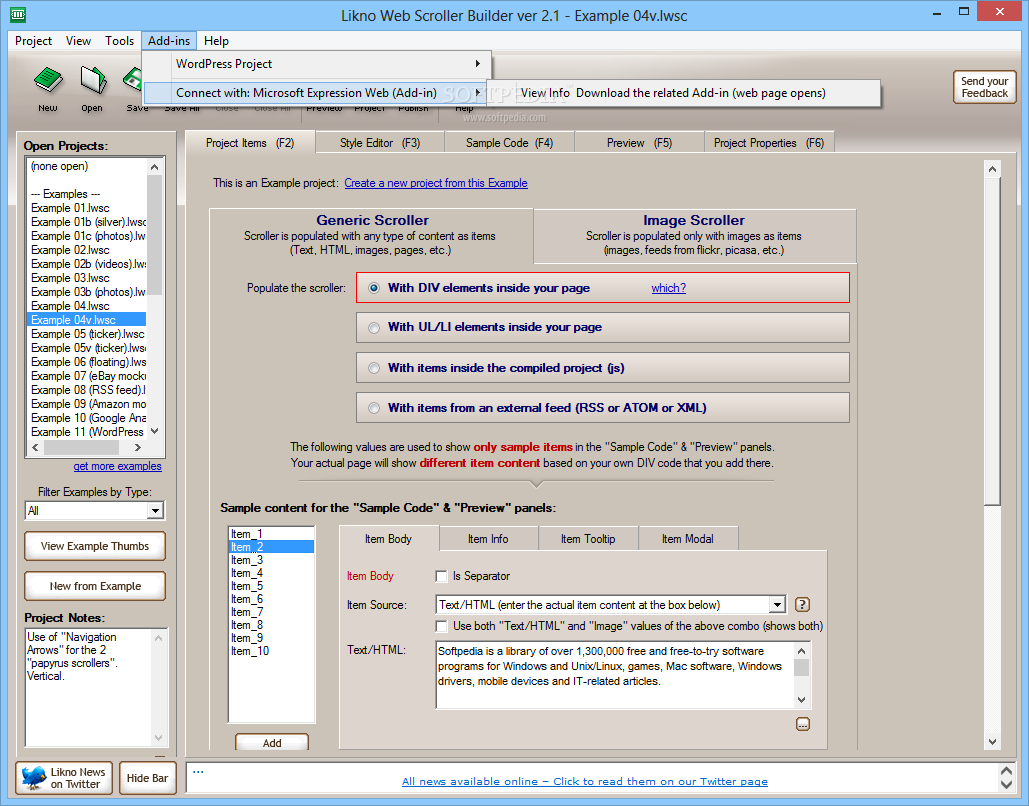Select Example 01.lwsc in the list
The width and height of the screenshot is (1029, 806).
[87, 208]
